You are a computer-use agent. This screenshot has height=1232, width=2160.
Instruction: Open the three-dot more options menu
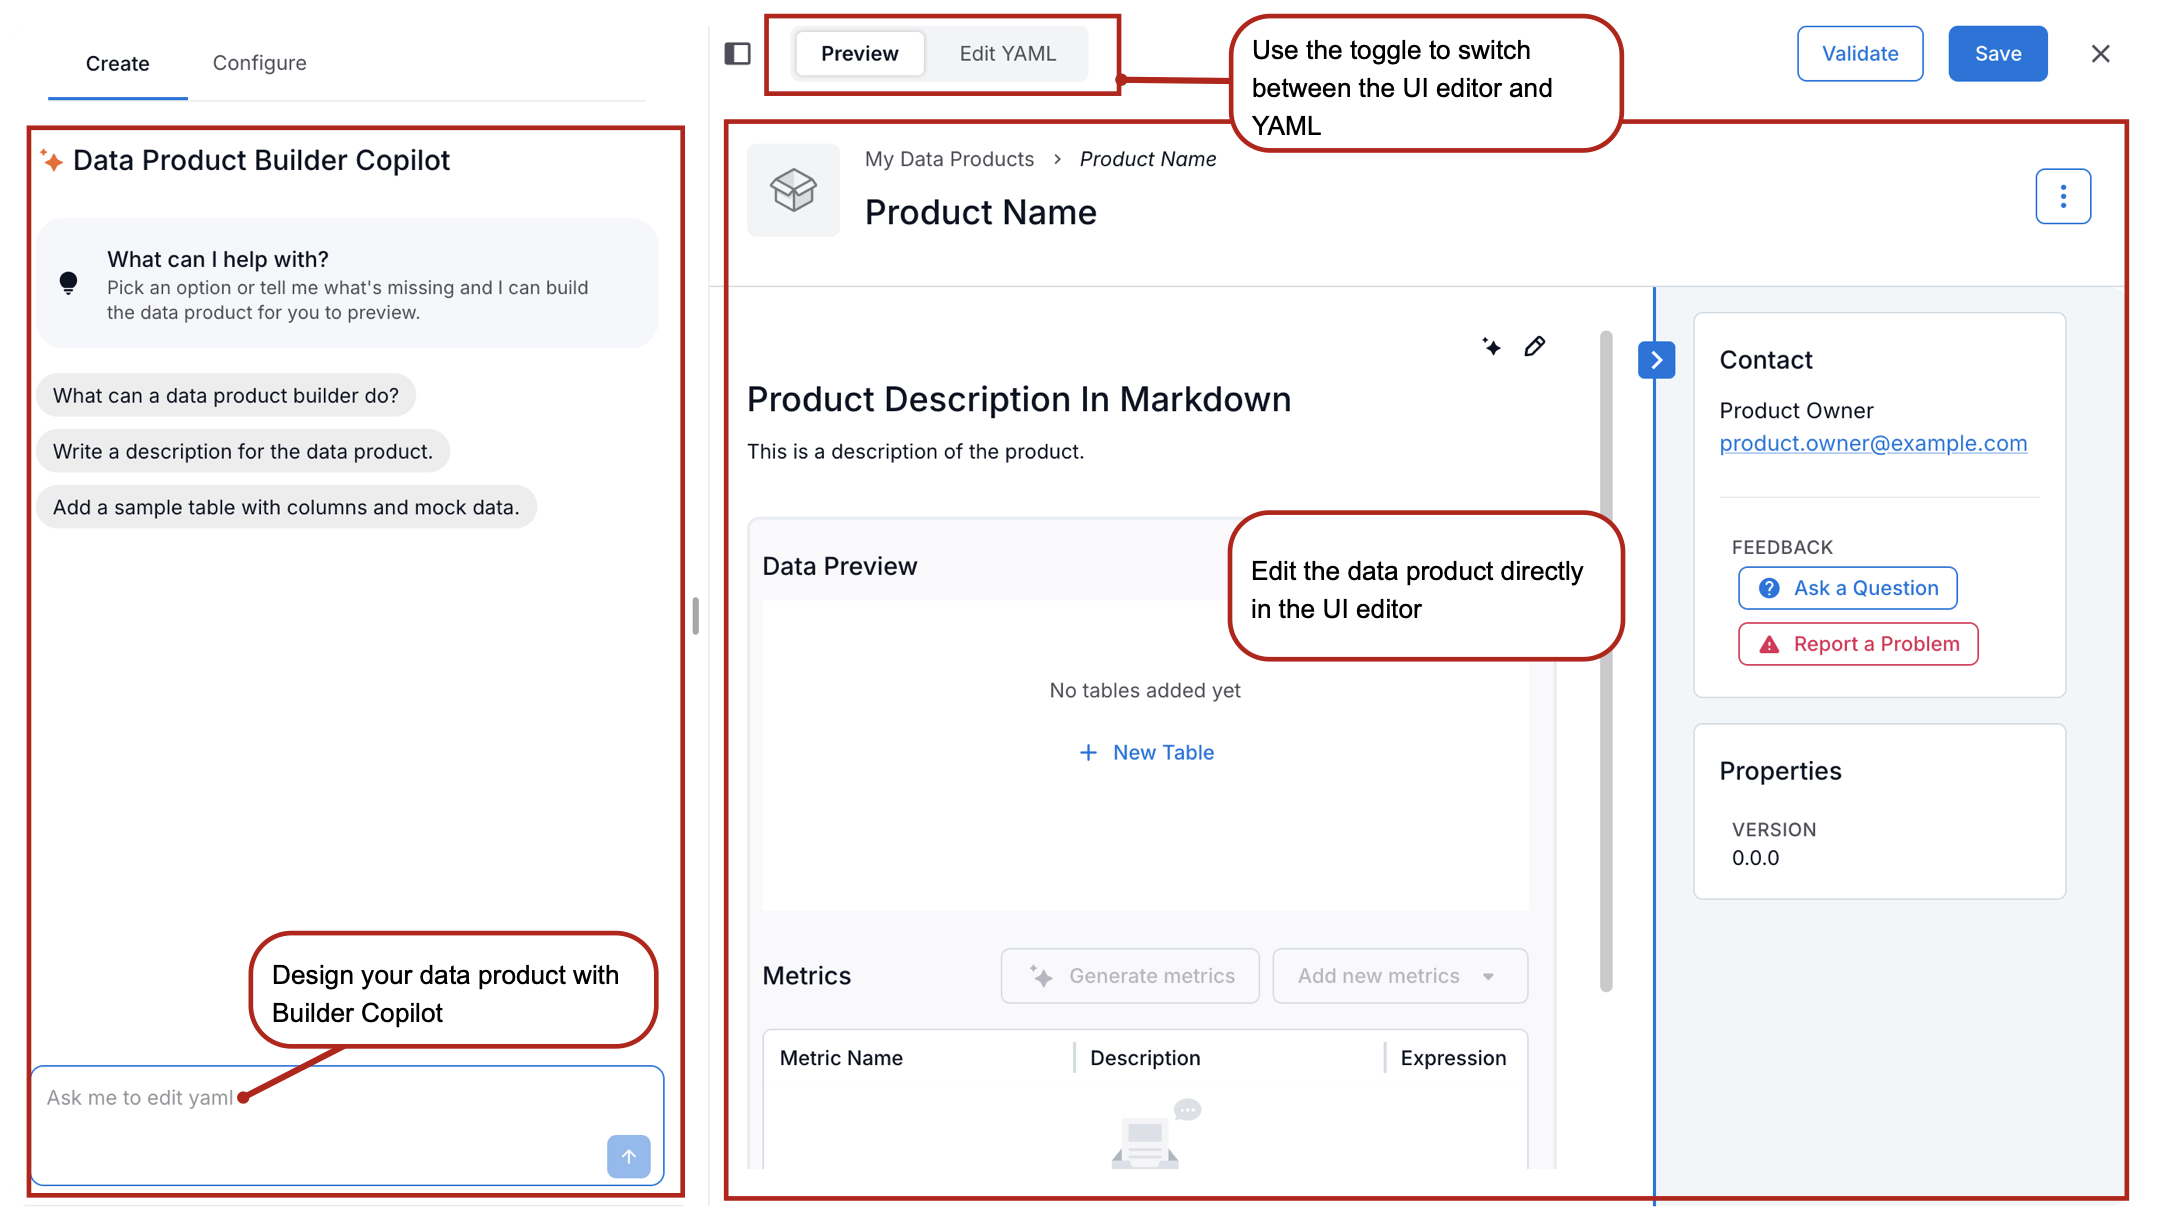coord(2062,197)
